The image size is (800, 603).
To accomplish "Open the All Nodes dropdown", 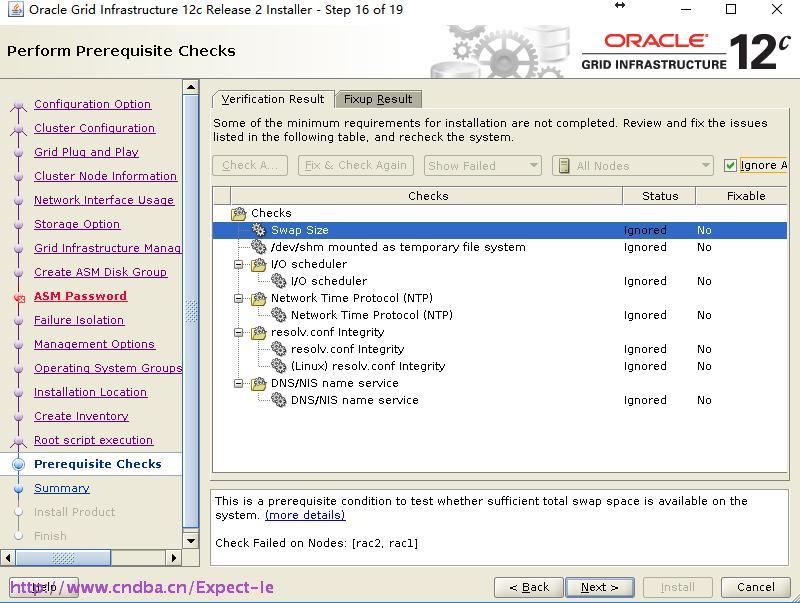I will pyautogui.click(x=633, y=166).
